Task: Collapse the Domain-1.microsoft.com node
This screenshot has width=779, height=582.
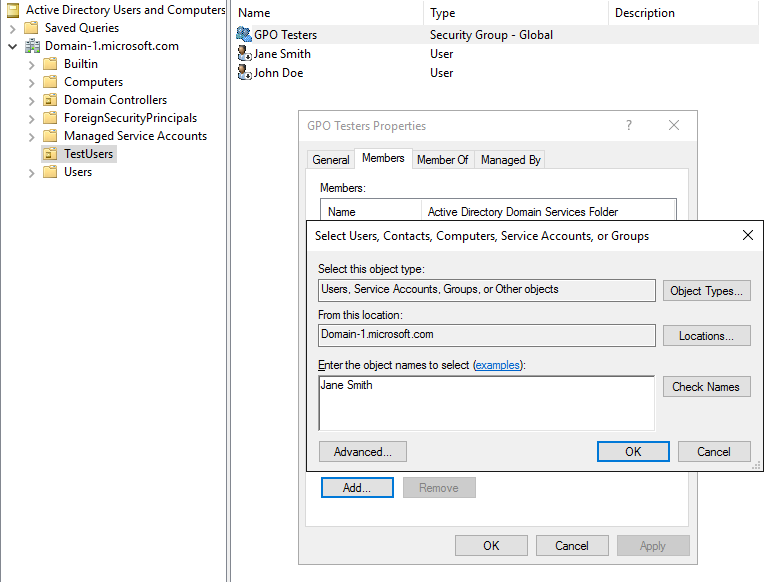Action: (x=12, y=47)
